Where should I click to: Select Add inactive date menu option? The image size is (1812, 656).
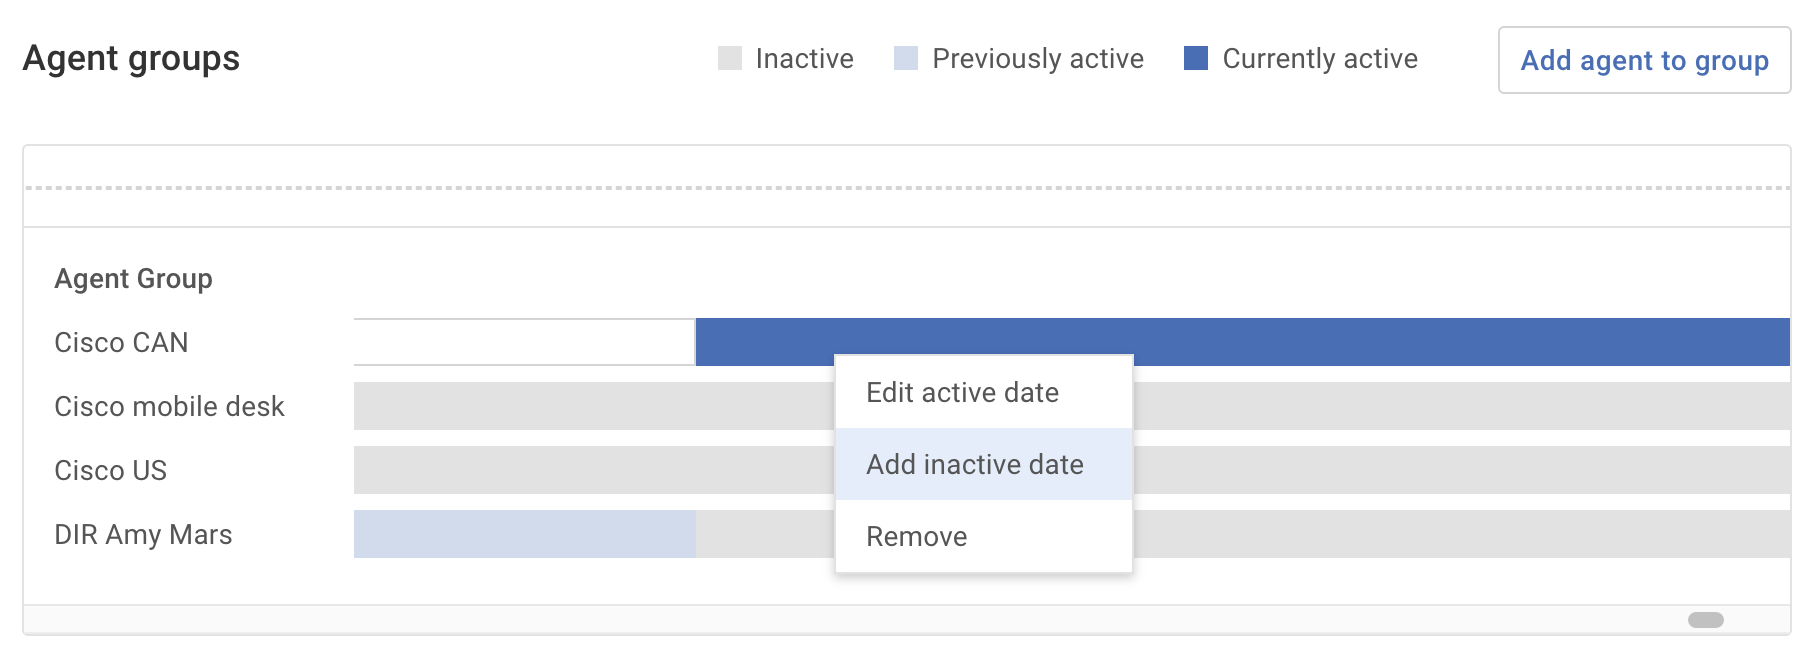[x=974, y=464]
